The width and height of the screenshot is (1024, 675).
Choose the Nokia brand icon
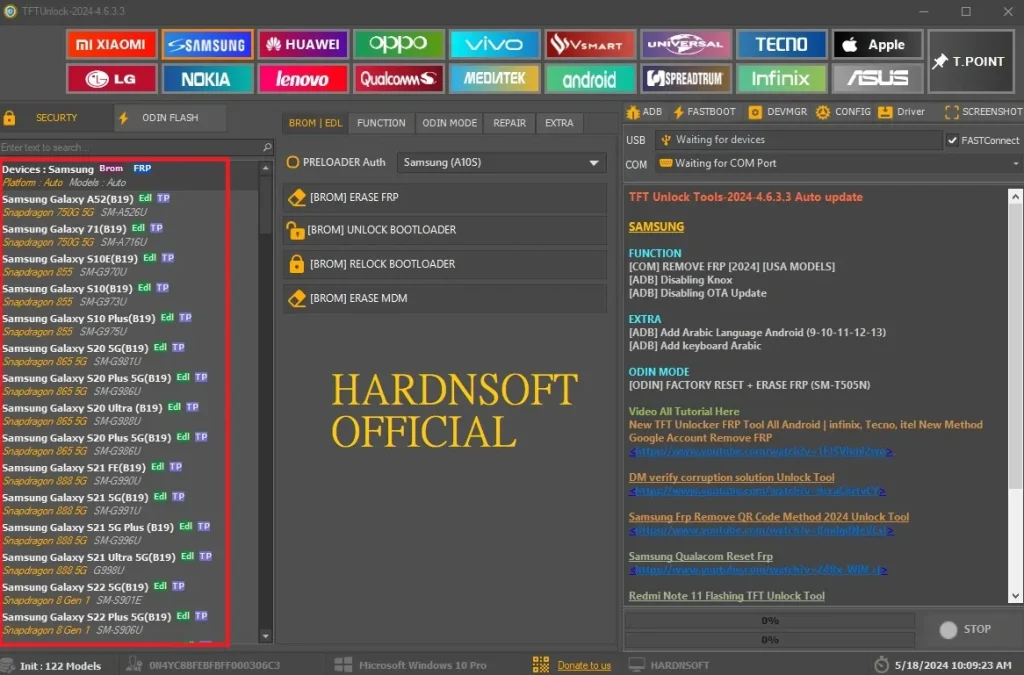[x=207, y=79]
